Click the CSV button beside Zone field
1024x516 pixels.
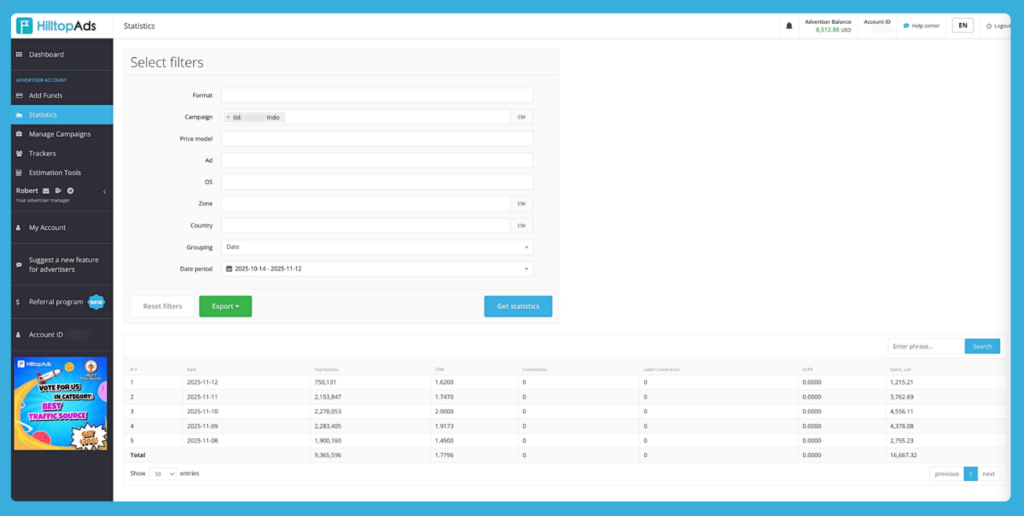point(521,203)
